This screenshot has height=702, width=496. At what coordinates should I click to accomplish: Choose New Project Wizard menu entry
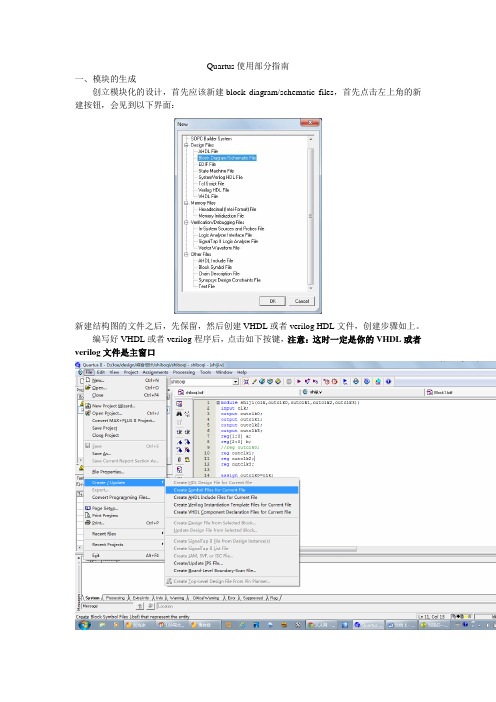click(122, 406)
